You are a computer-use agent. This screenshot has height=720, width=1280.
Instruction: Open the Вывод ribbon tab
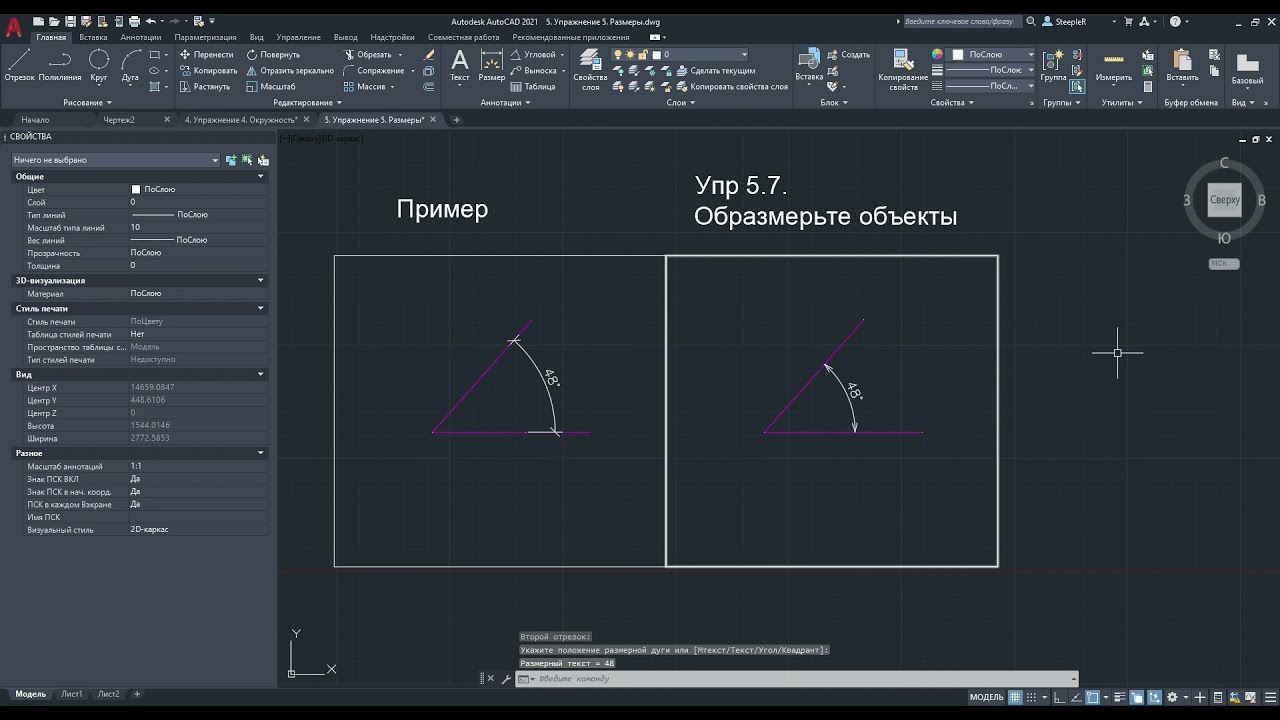[x=345, y=37]
